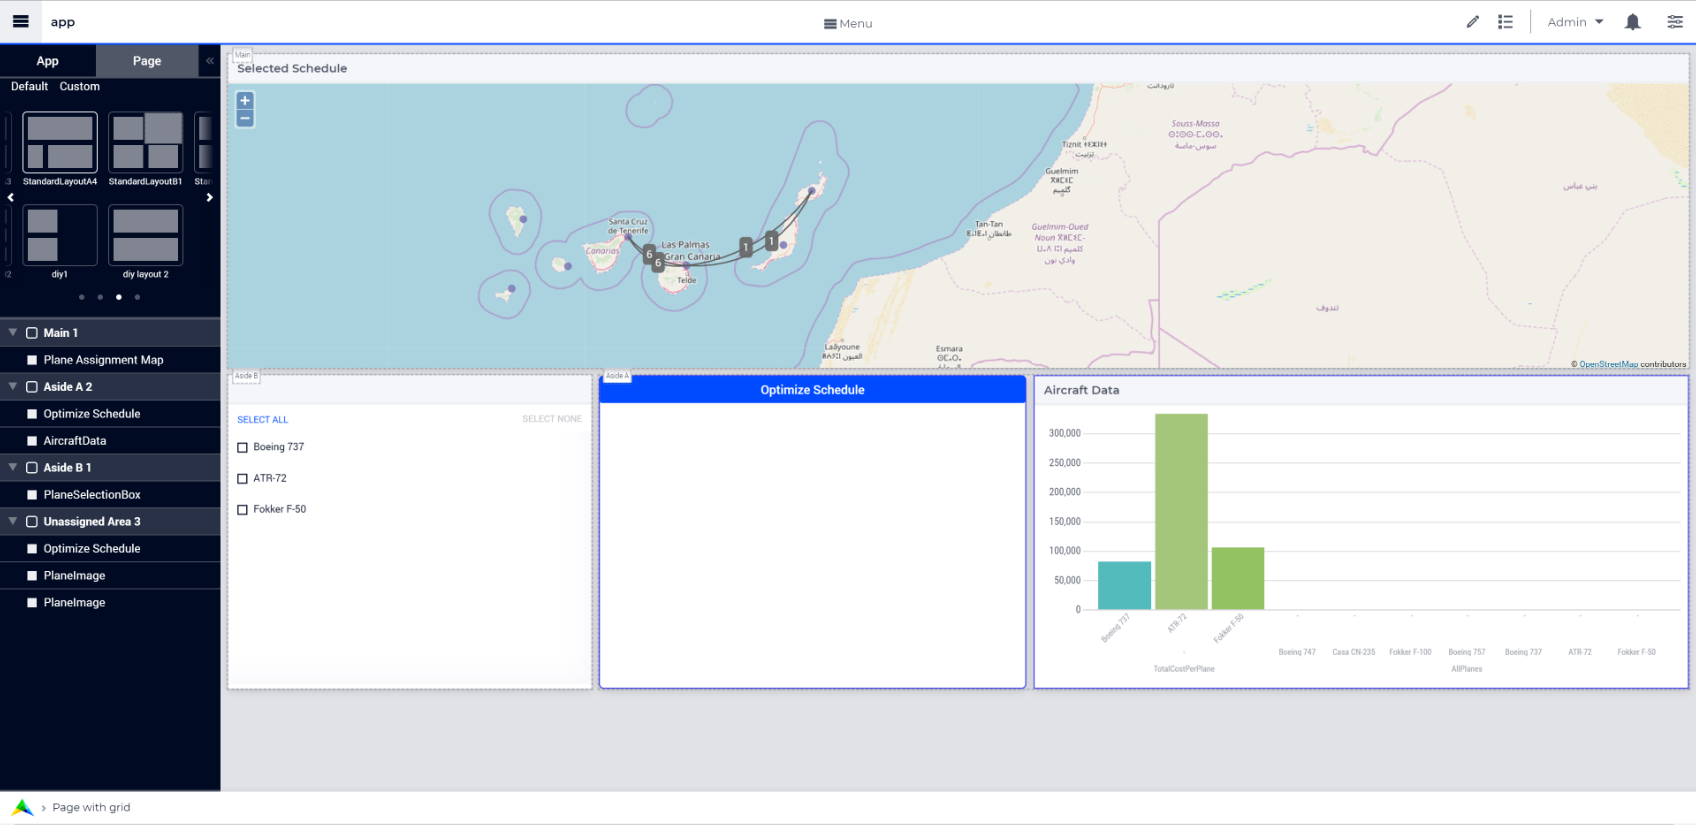This screenshot has width=1696, height=825.
Task: Collapse the Main 1 tree section
Action: 13,333
